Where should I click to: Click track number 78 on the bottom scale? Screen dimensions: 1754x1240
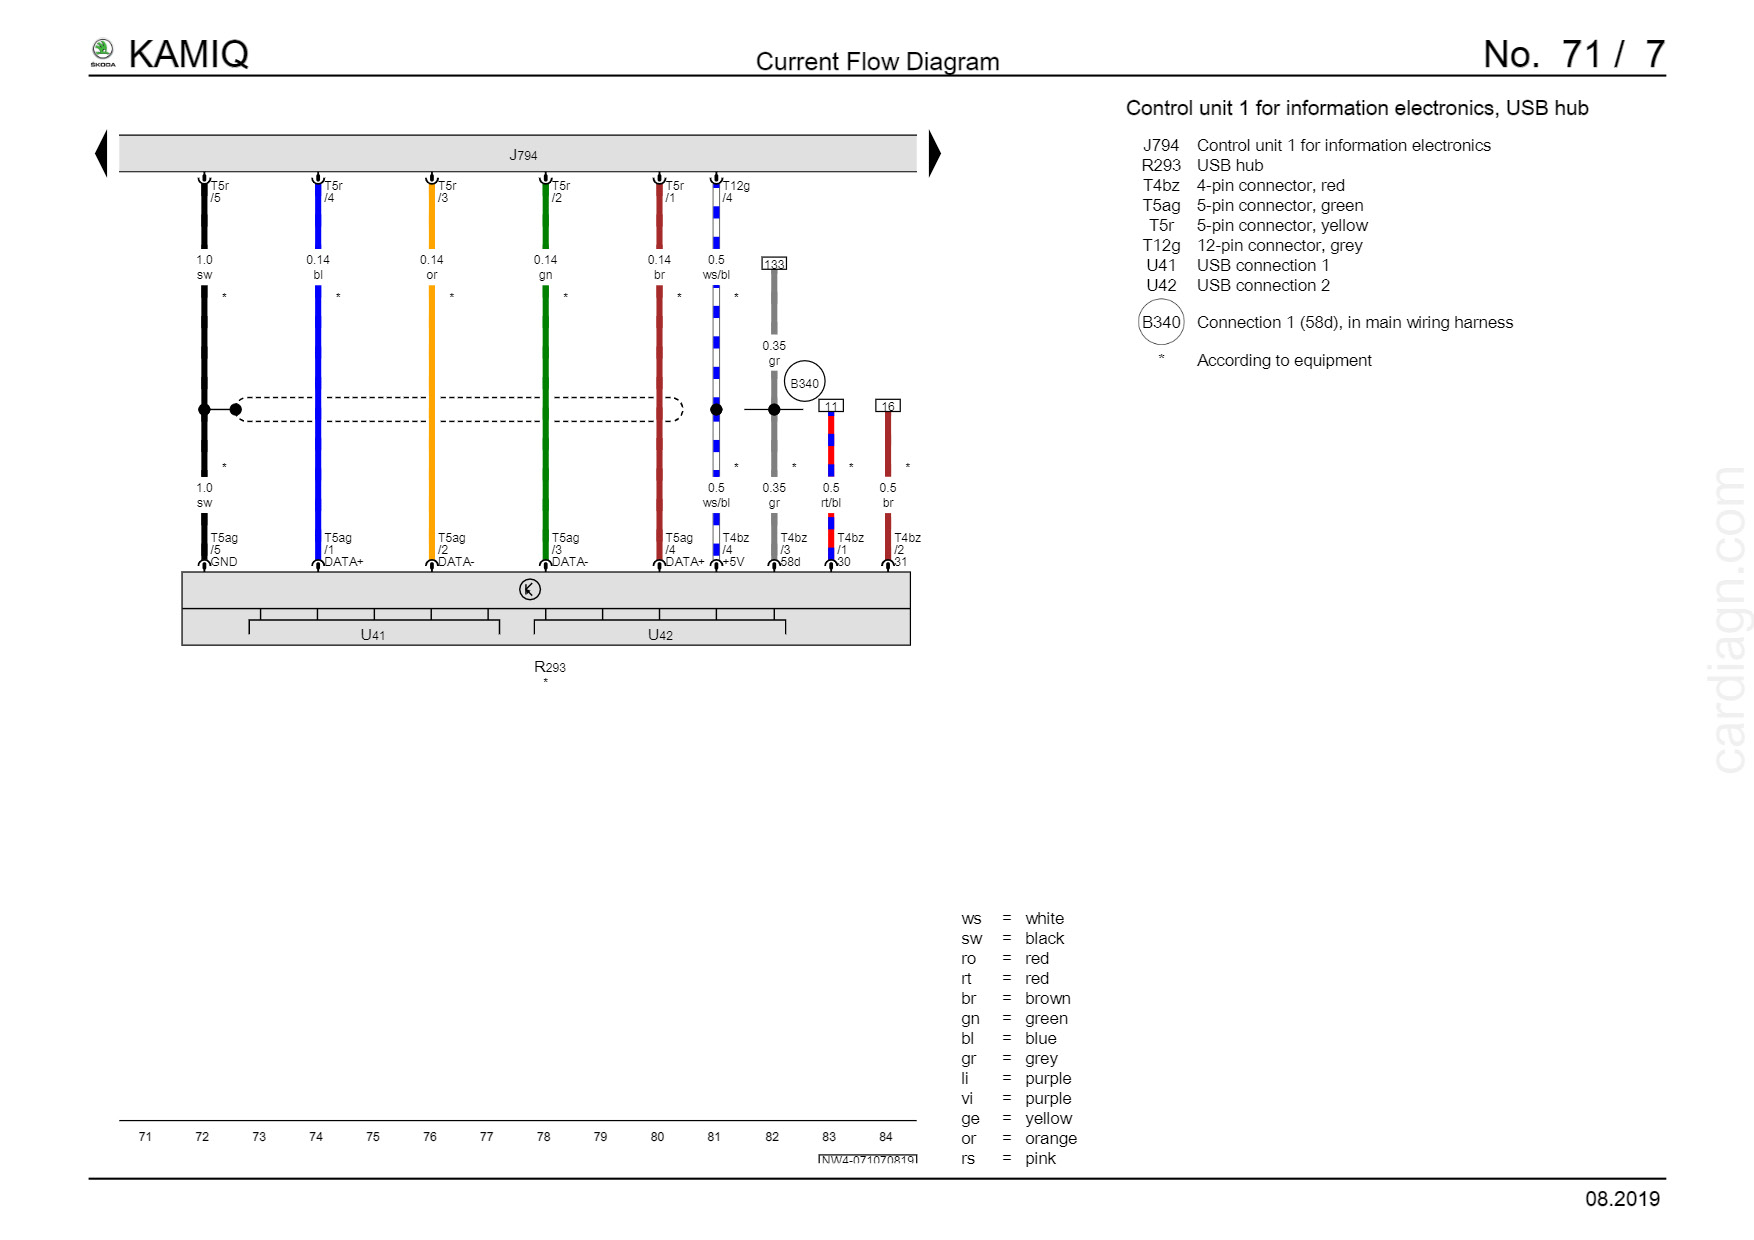pyautogui.click(x=543, y=1137)
